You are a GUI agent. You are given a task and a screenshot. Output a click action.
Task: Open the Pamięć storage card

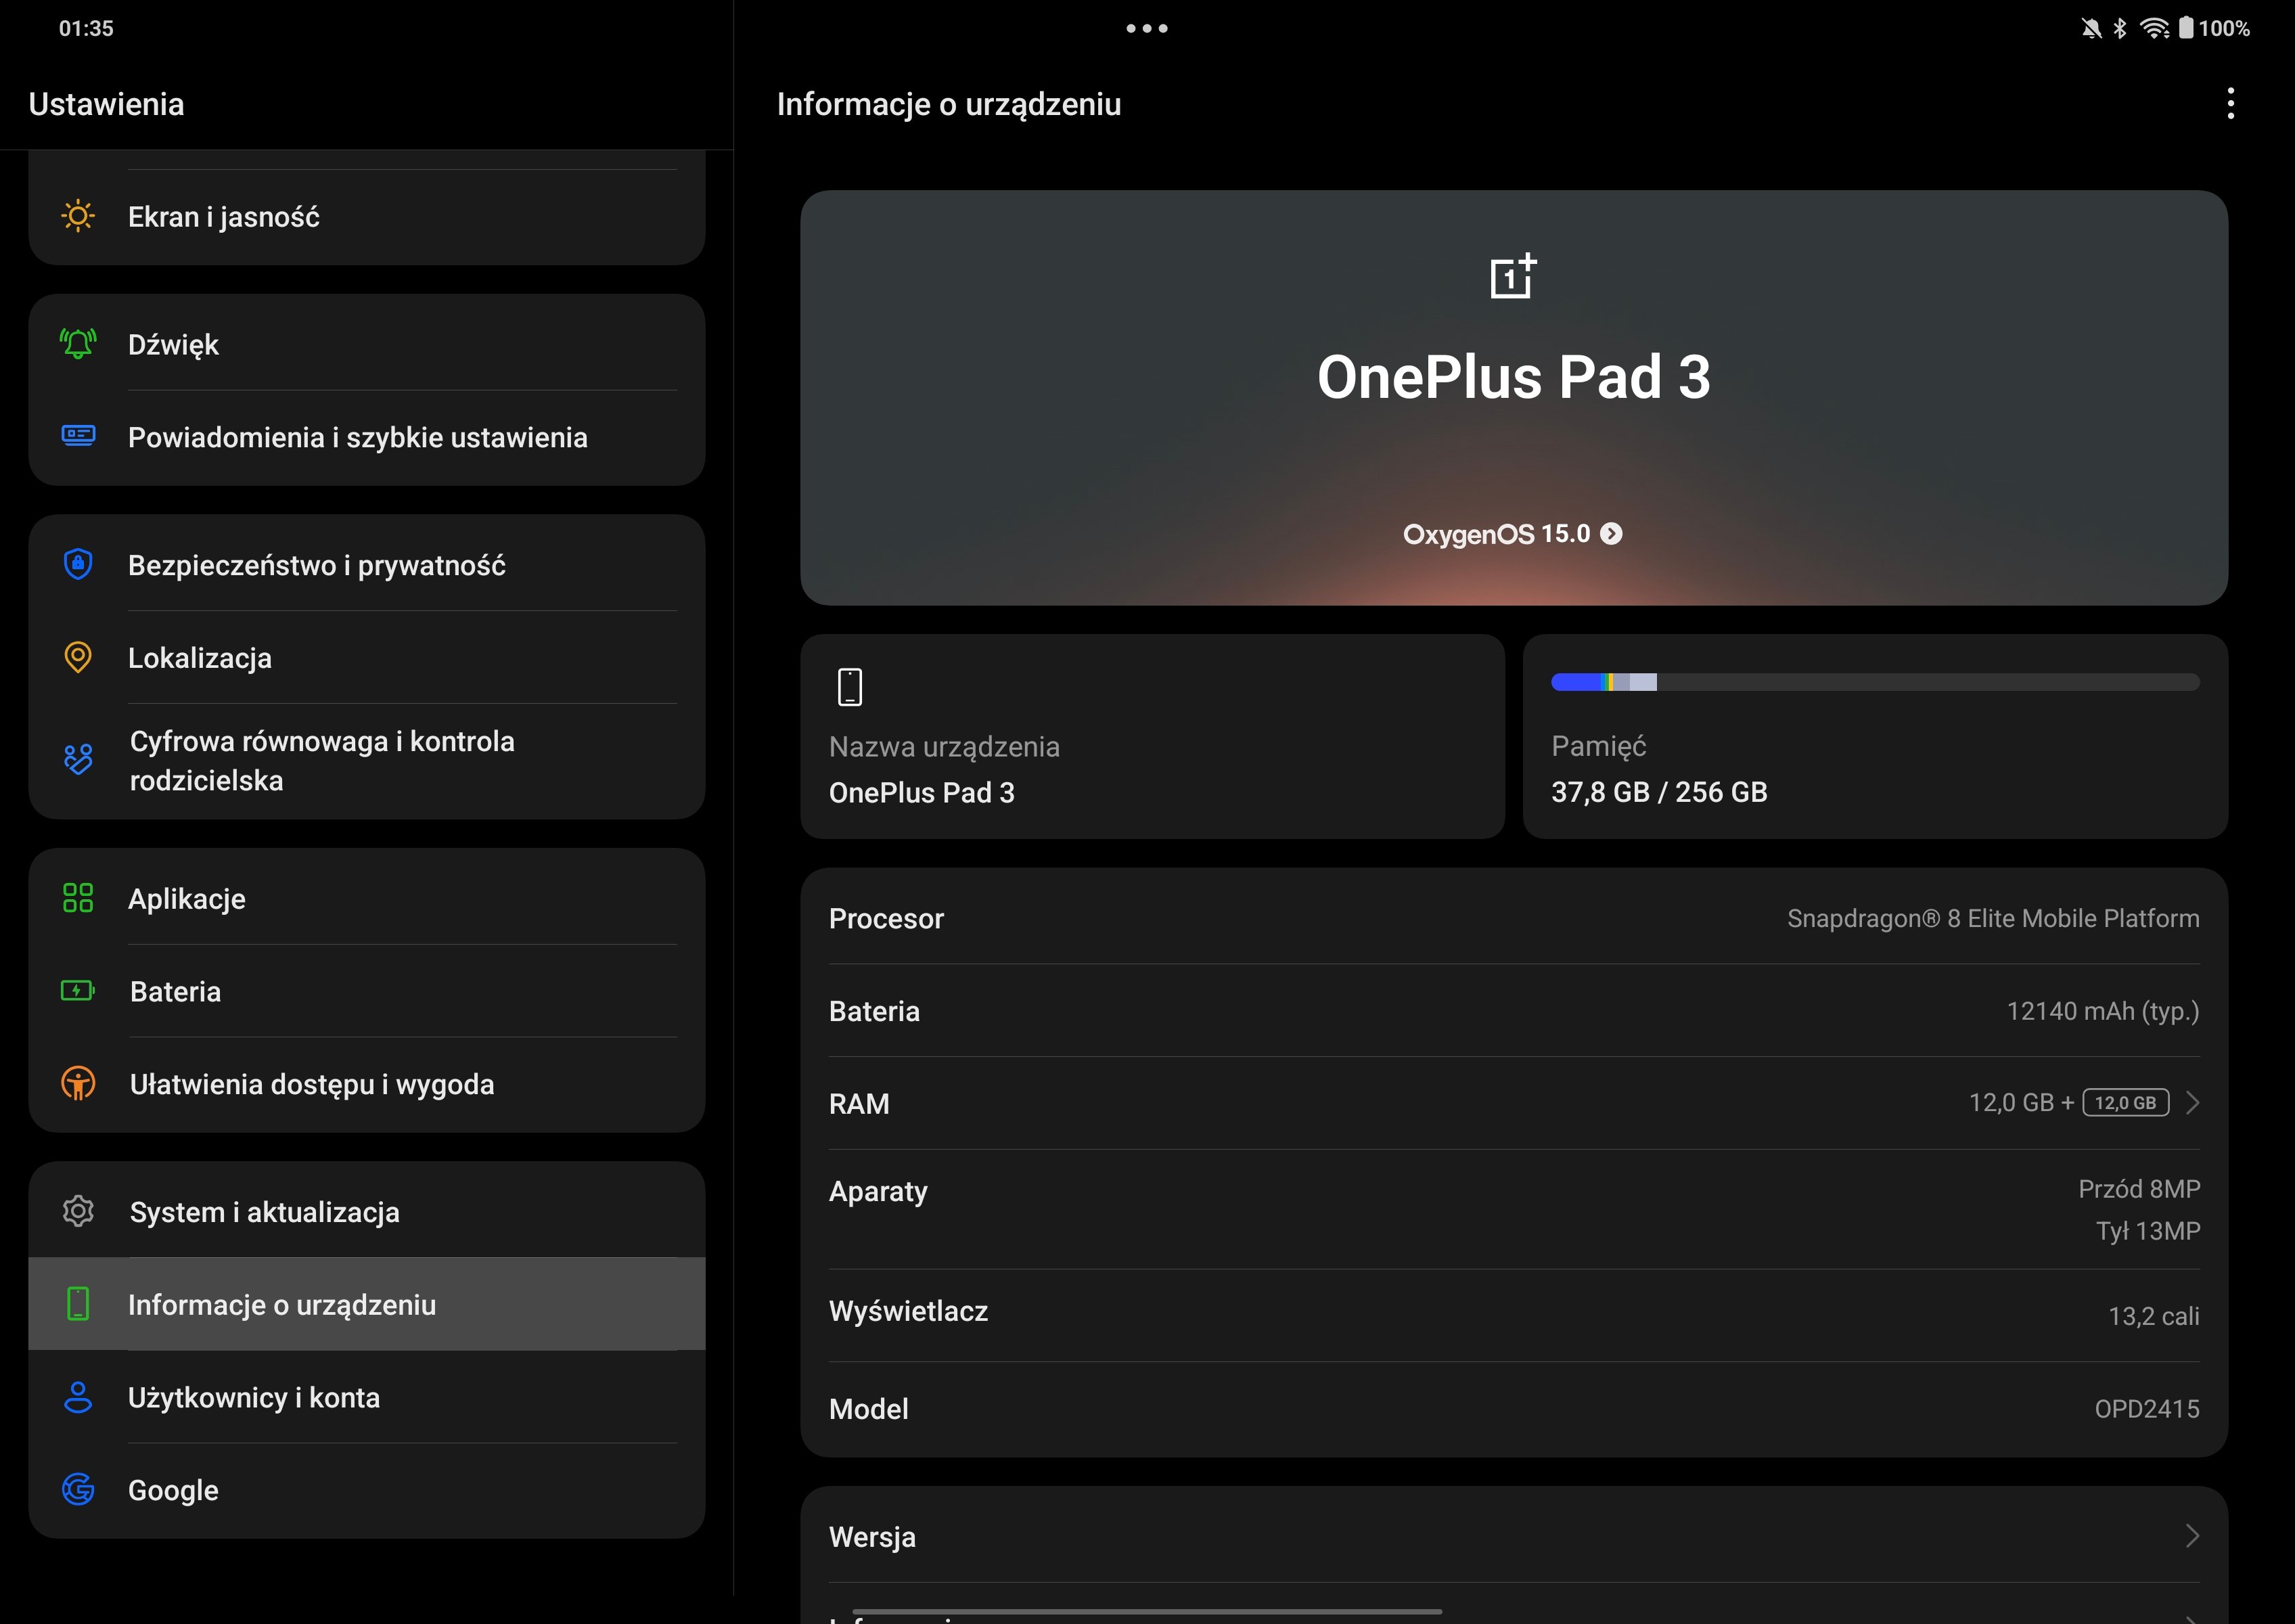[x=1875, y=736]
